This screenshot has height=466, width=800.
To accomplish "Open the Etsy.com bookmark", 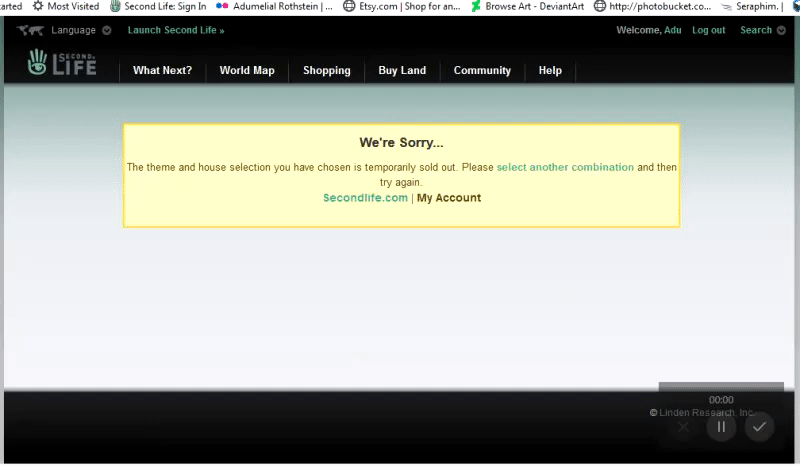I will pyautogui.click(x=402, y=6).
